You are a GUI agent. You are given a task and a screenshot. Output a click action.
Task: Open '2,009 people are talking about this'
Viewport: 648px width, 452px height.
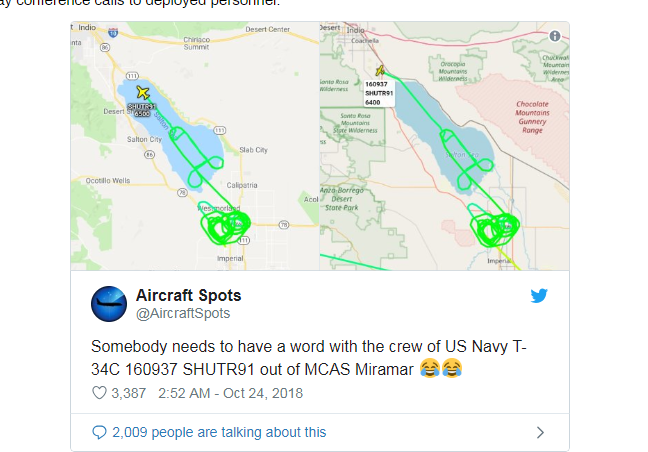219,432
